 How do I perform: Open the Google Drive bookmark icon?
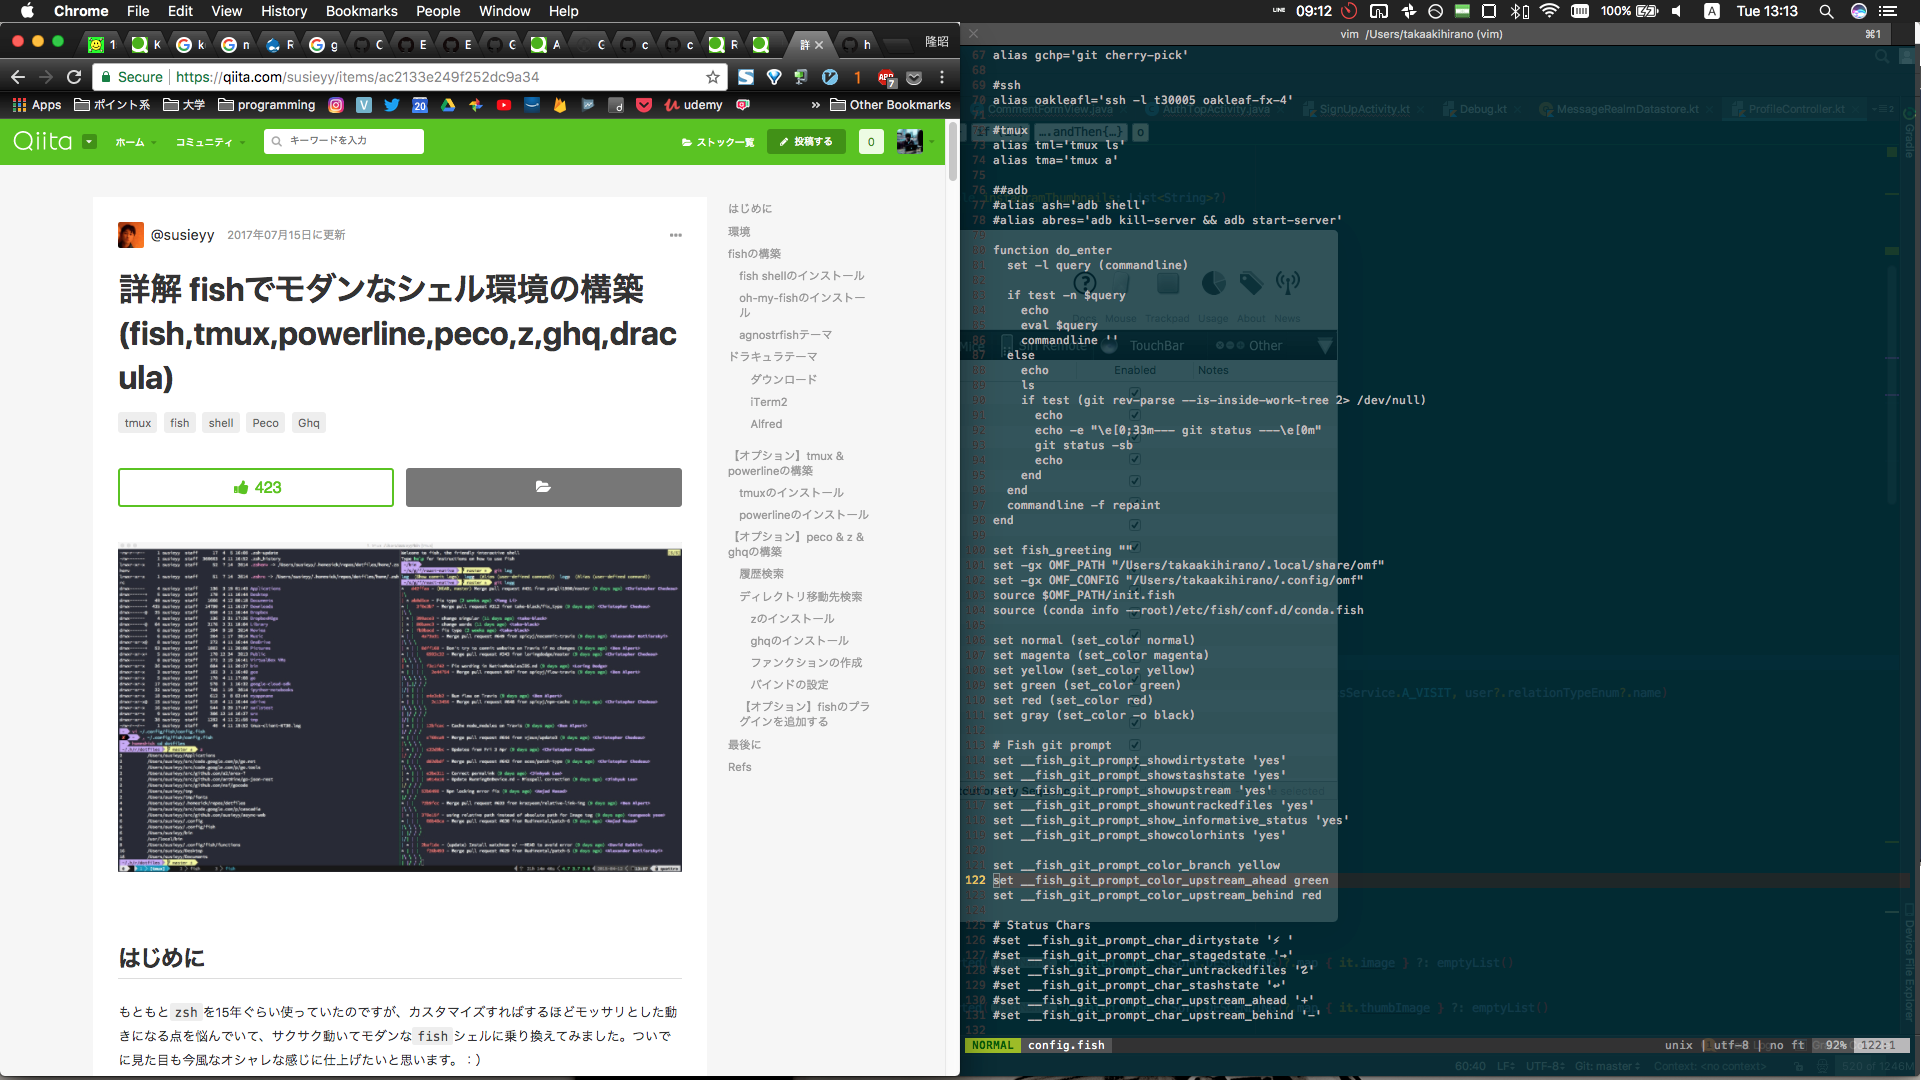448,105
